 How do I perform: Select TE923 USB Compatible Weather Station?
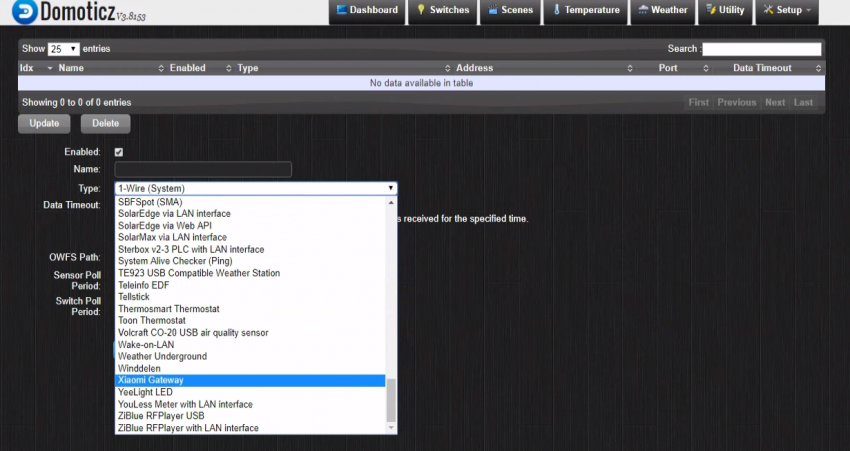250,273
